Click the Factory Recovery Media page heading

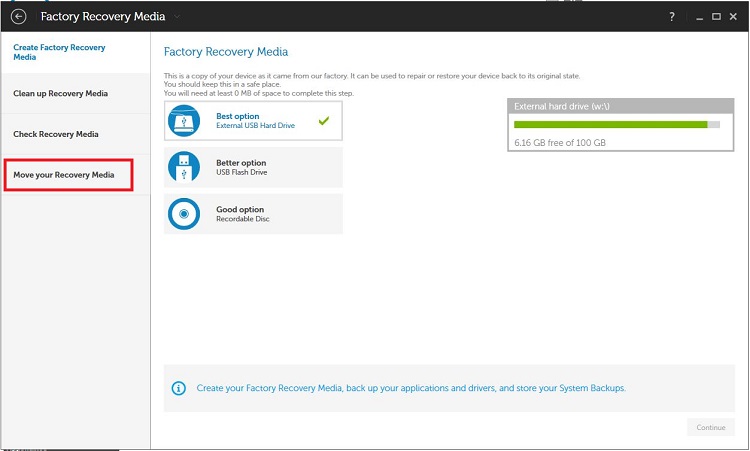click(x=226, y=52)
